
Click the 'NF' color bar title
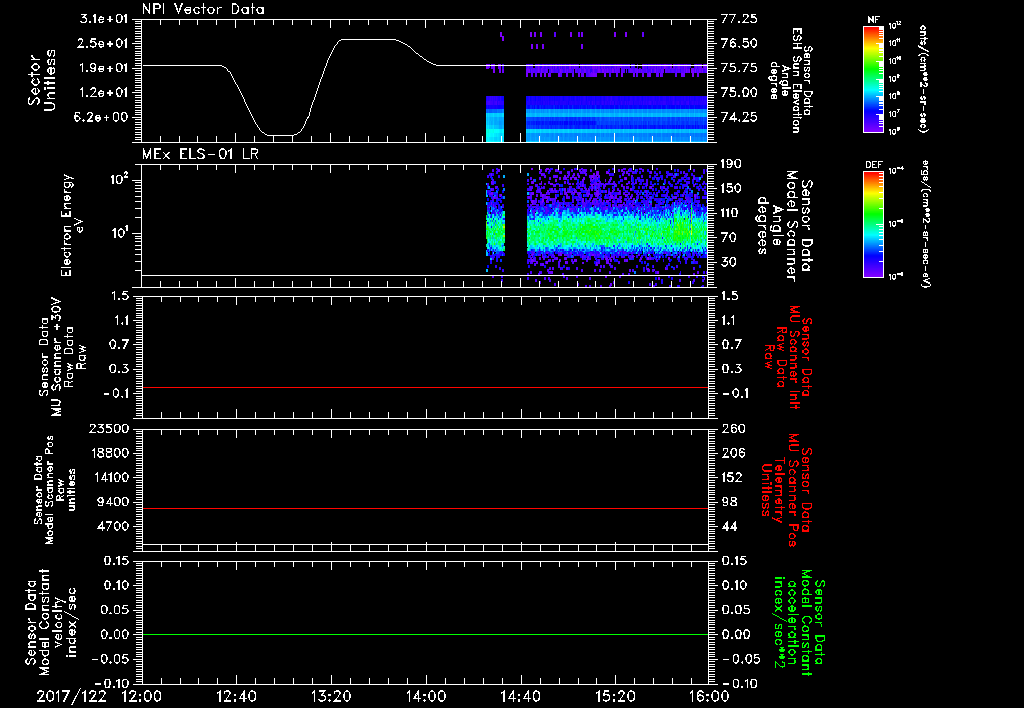874,20
